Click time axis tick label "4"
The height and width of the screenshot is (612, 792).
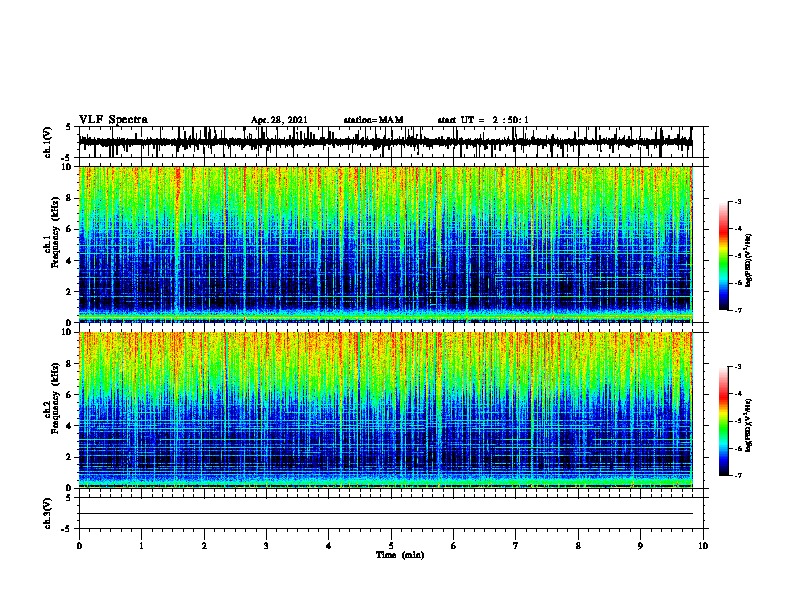tap(329, 546)
